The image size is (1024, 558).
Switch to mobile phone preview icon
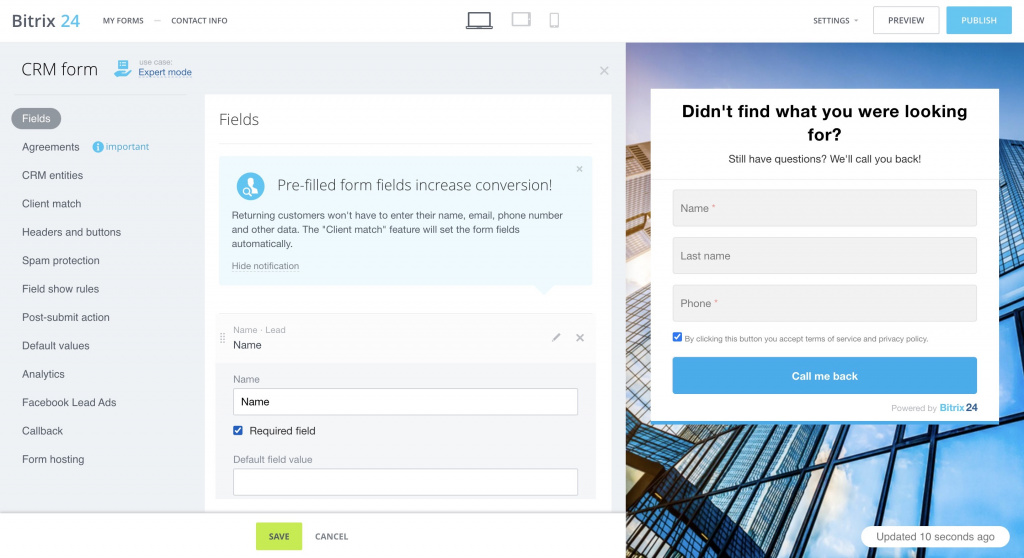tap(554, 20)
